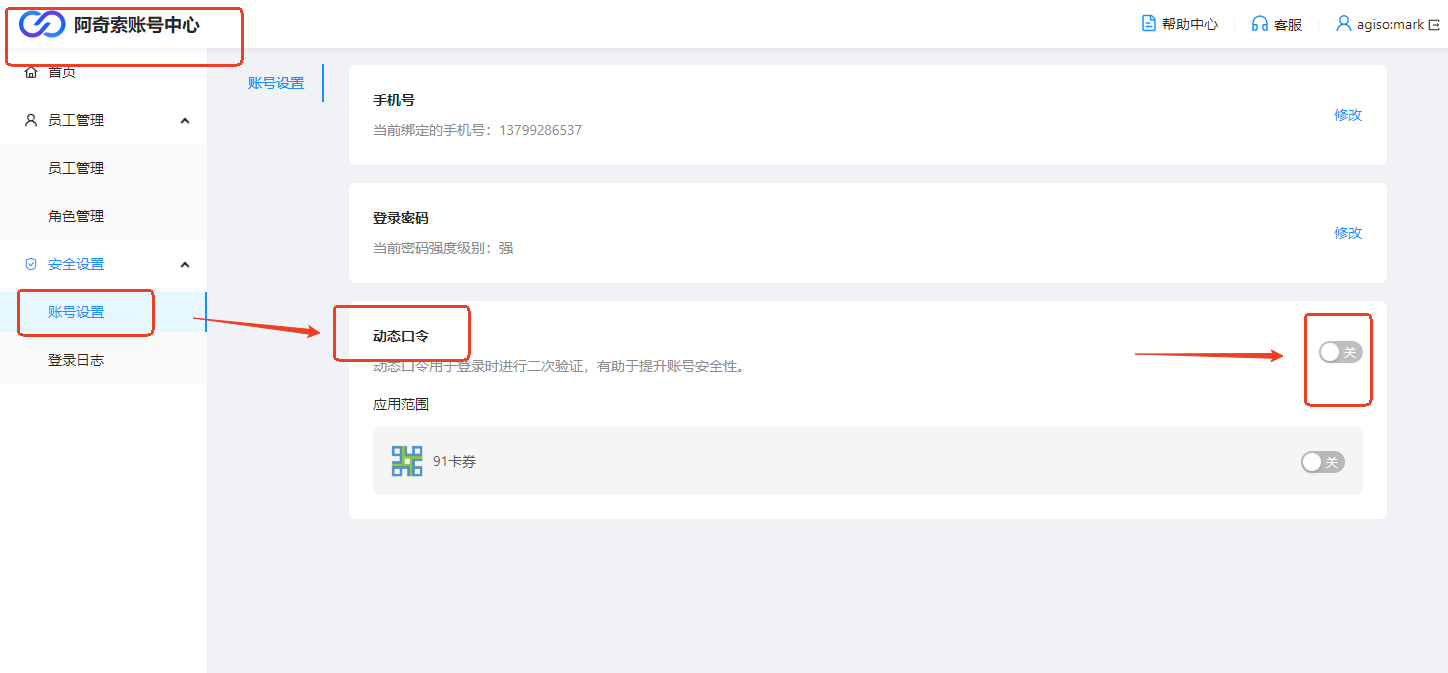Click the customer service headset icon
Screen dimensions: 1448x673
coord(1260,24)
